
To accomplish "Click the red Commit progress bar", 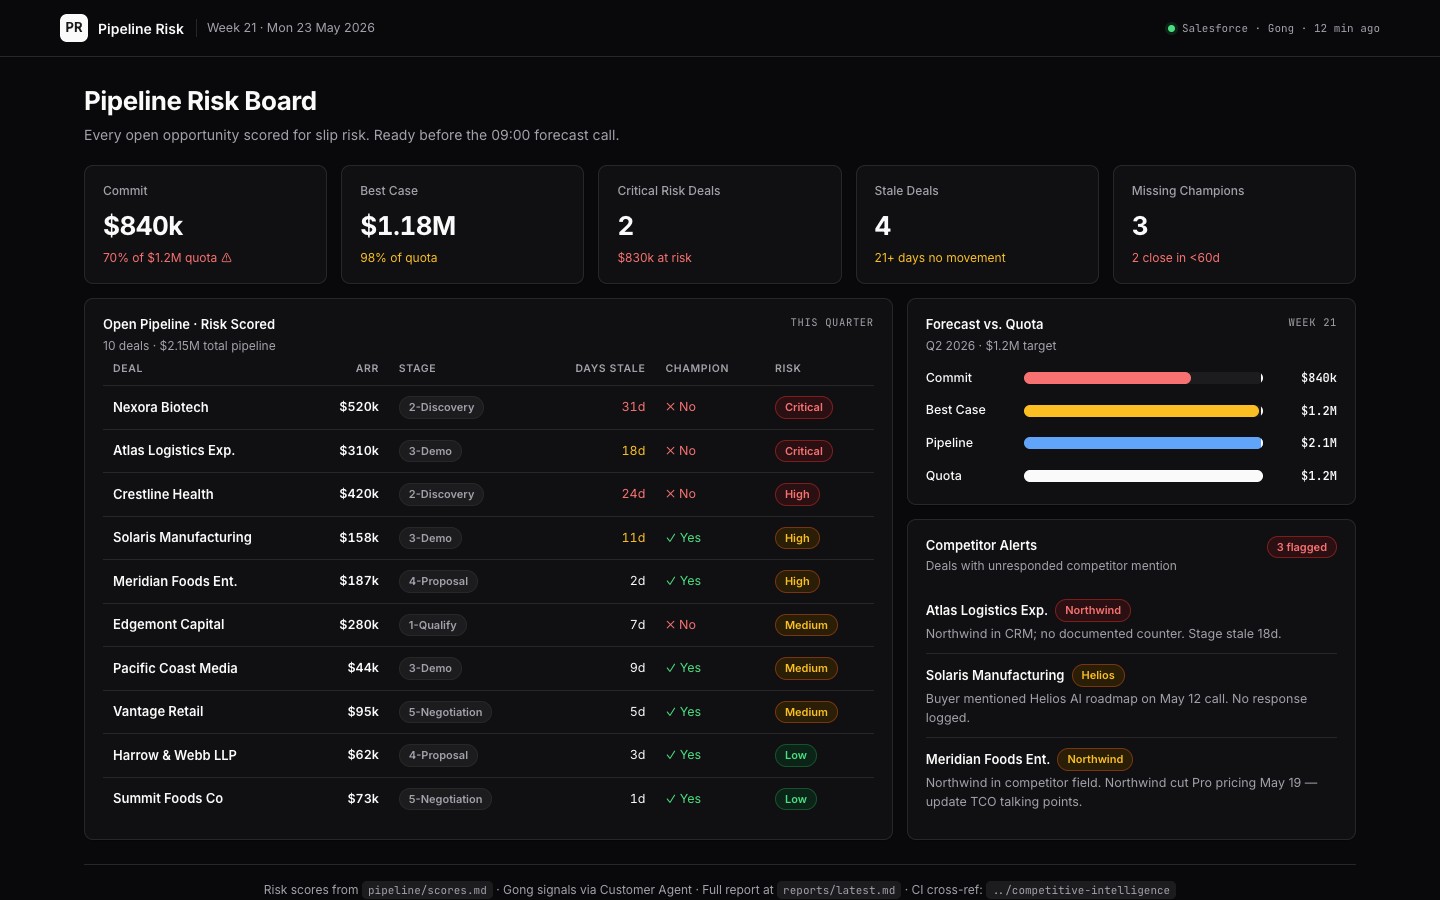I will tap(1107, 378).
